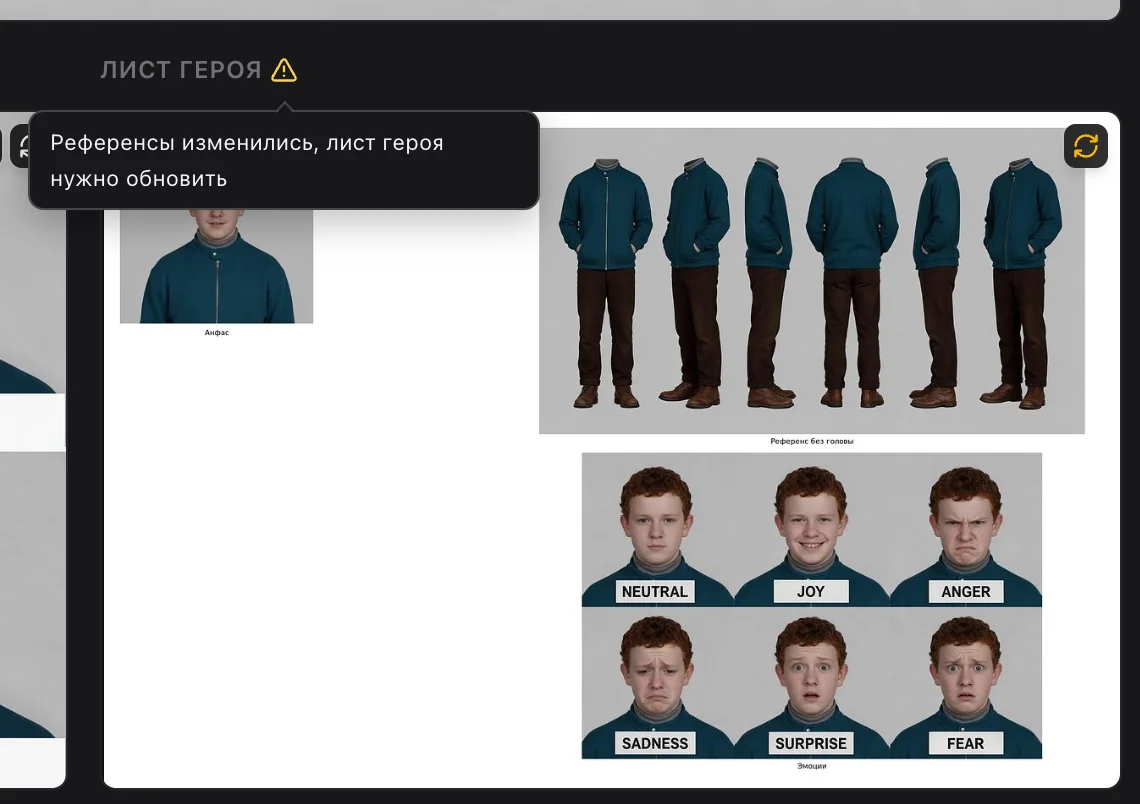Click the partially hidden regenerate icon at left
This screenshot has height=804, width=1140.
[20, 146]
